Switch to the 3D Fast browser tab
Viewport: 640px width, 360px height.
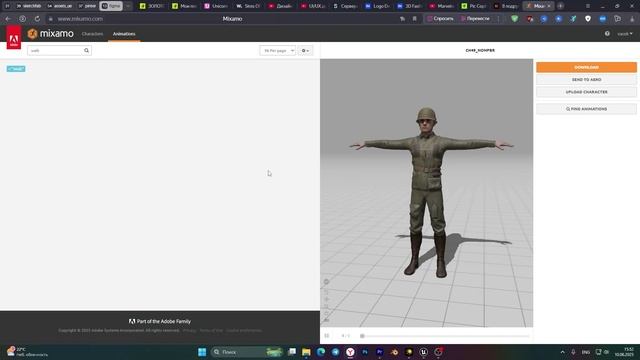click(x=409, y=6)
